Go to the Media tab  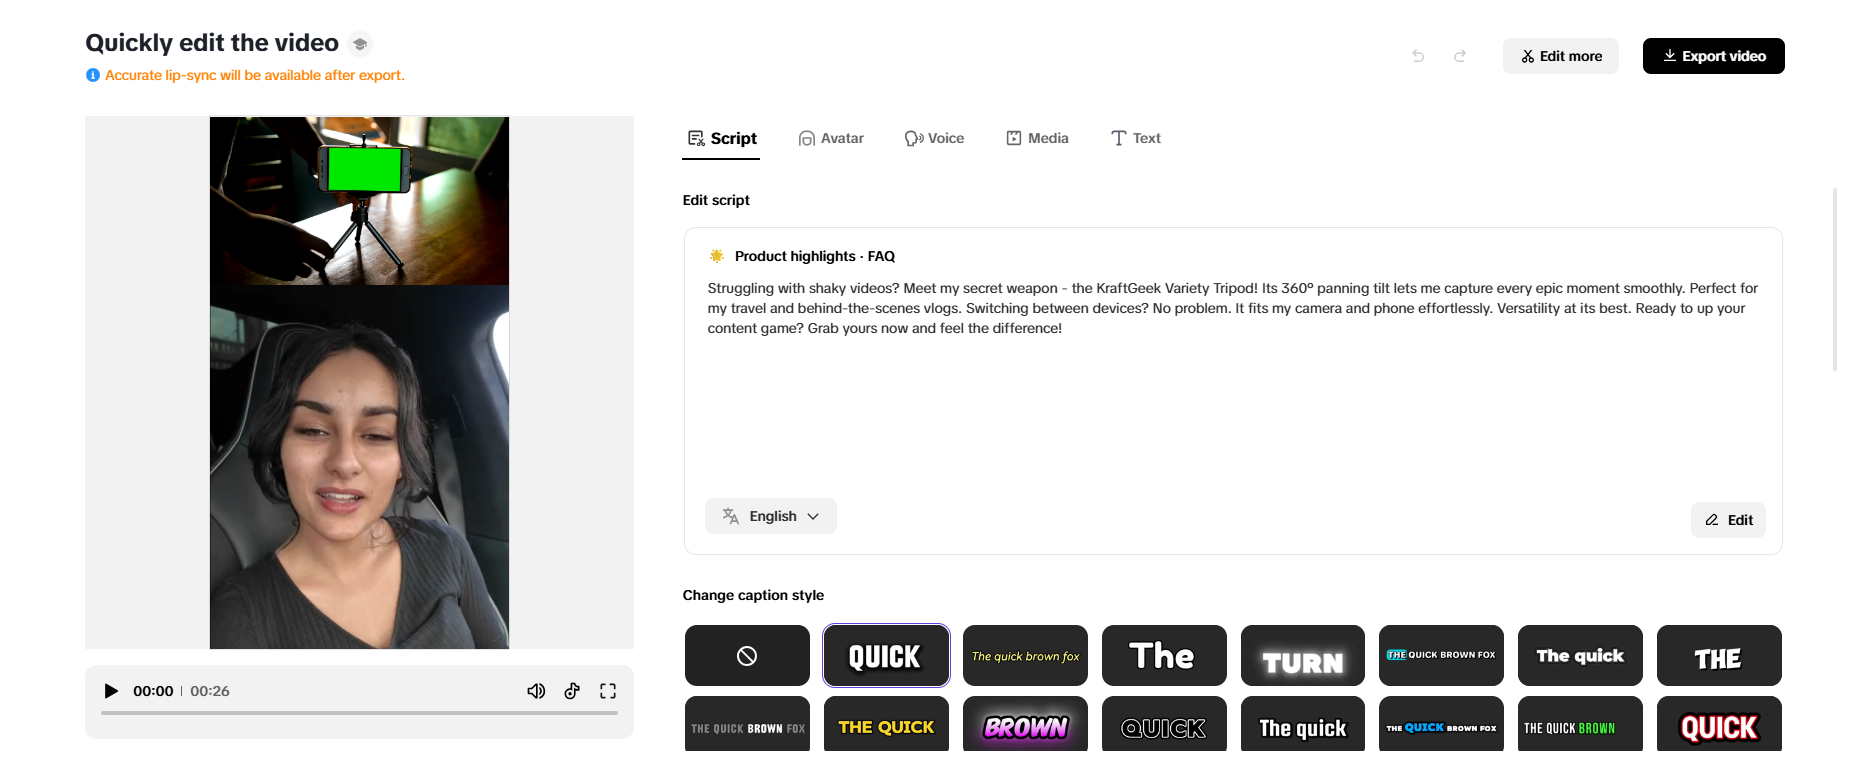[x=1037, y=138]
